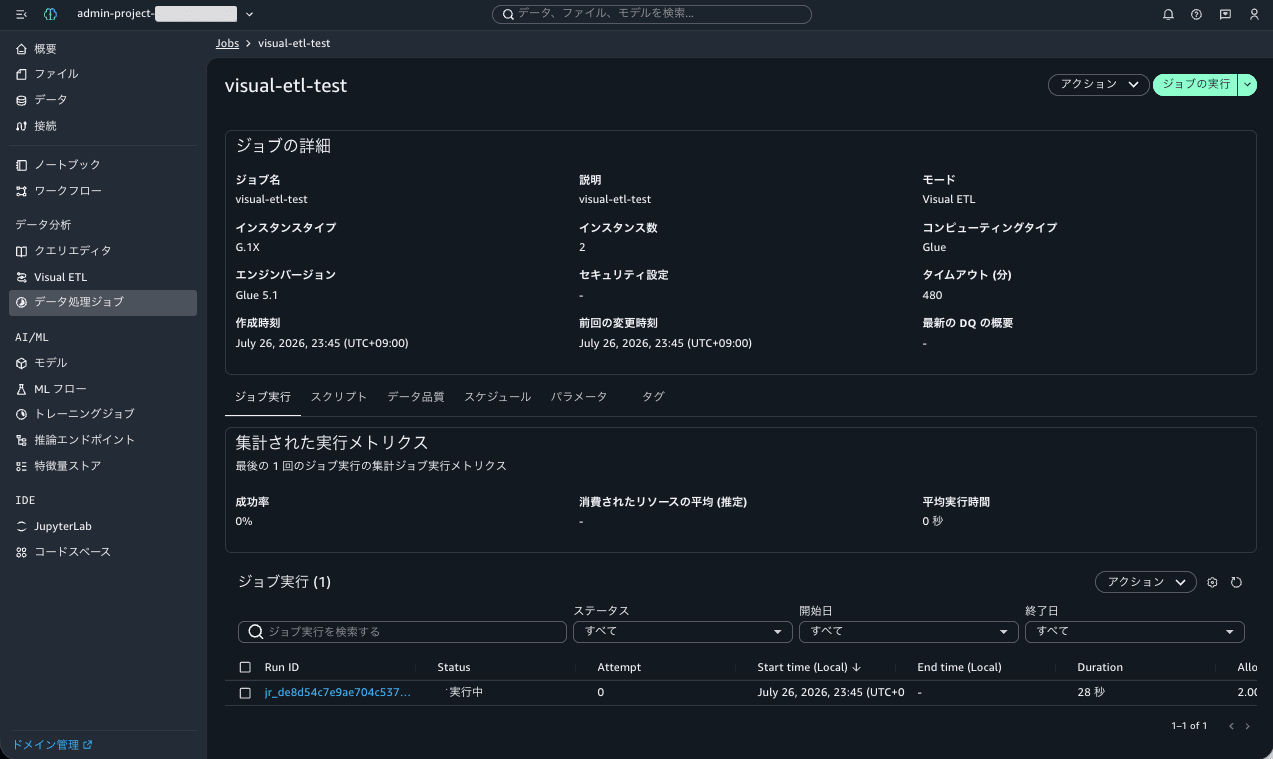
Task: Open the user profile icon
Action: (1254, 15)
